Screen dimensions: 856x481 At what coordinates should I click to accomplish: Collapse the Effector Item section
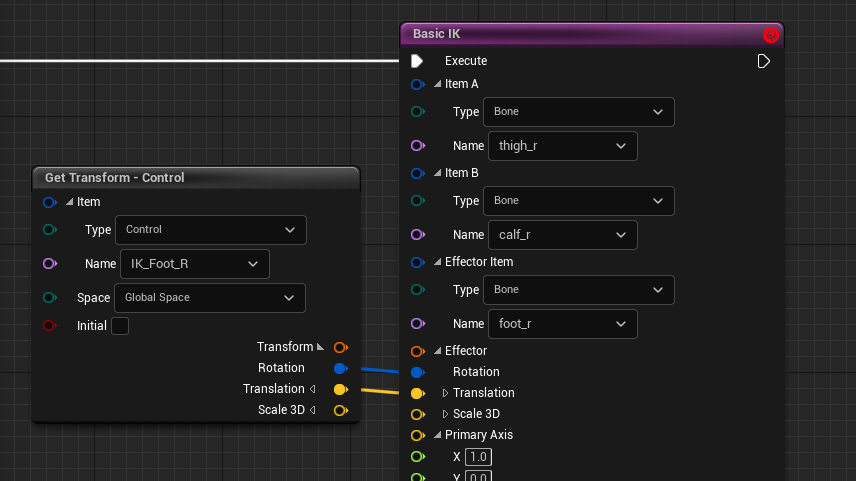437,262
